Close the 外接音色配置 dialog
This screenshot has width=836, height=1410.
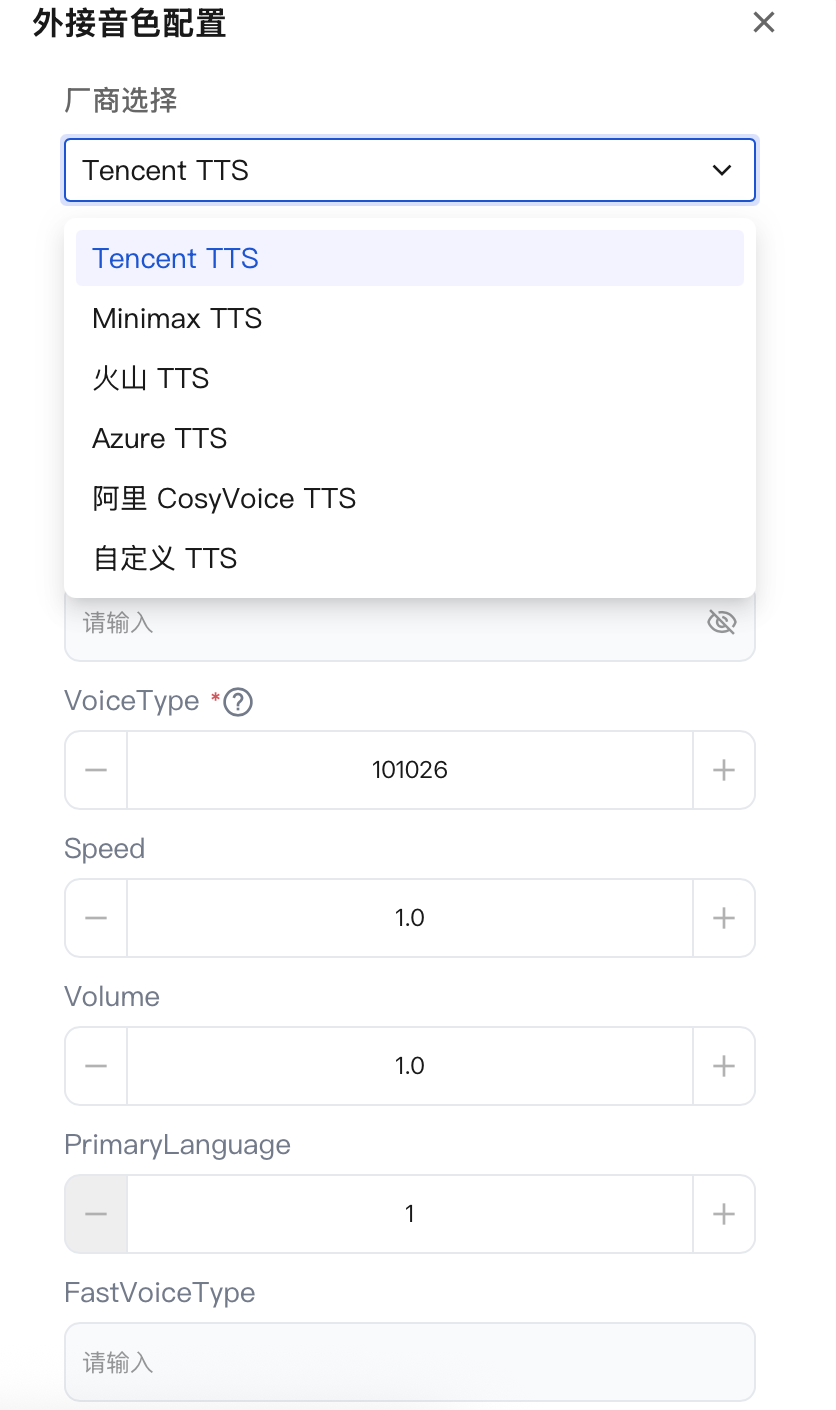[764, 22]
